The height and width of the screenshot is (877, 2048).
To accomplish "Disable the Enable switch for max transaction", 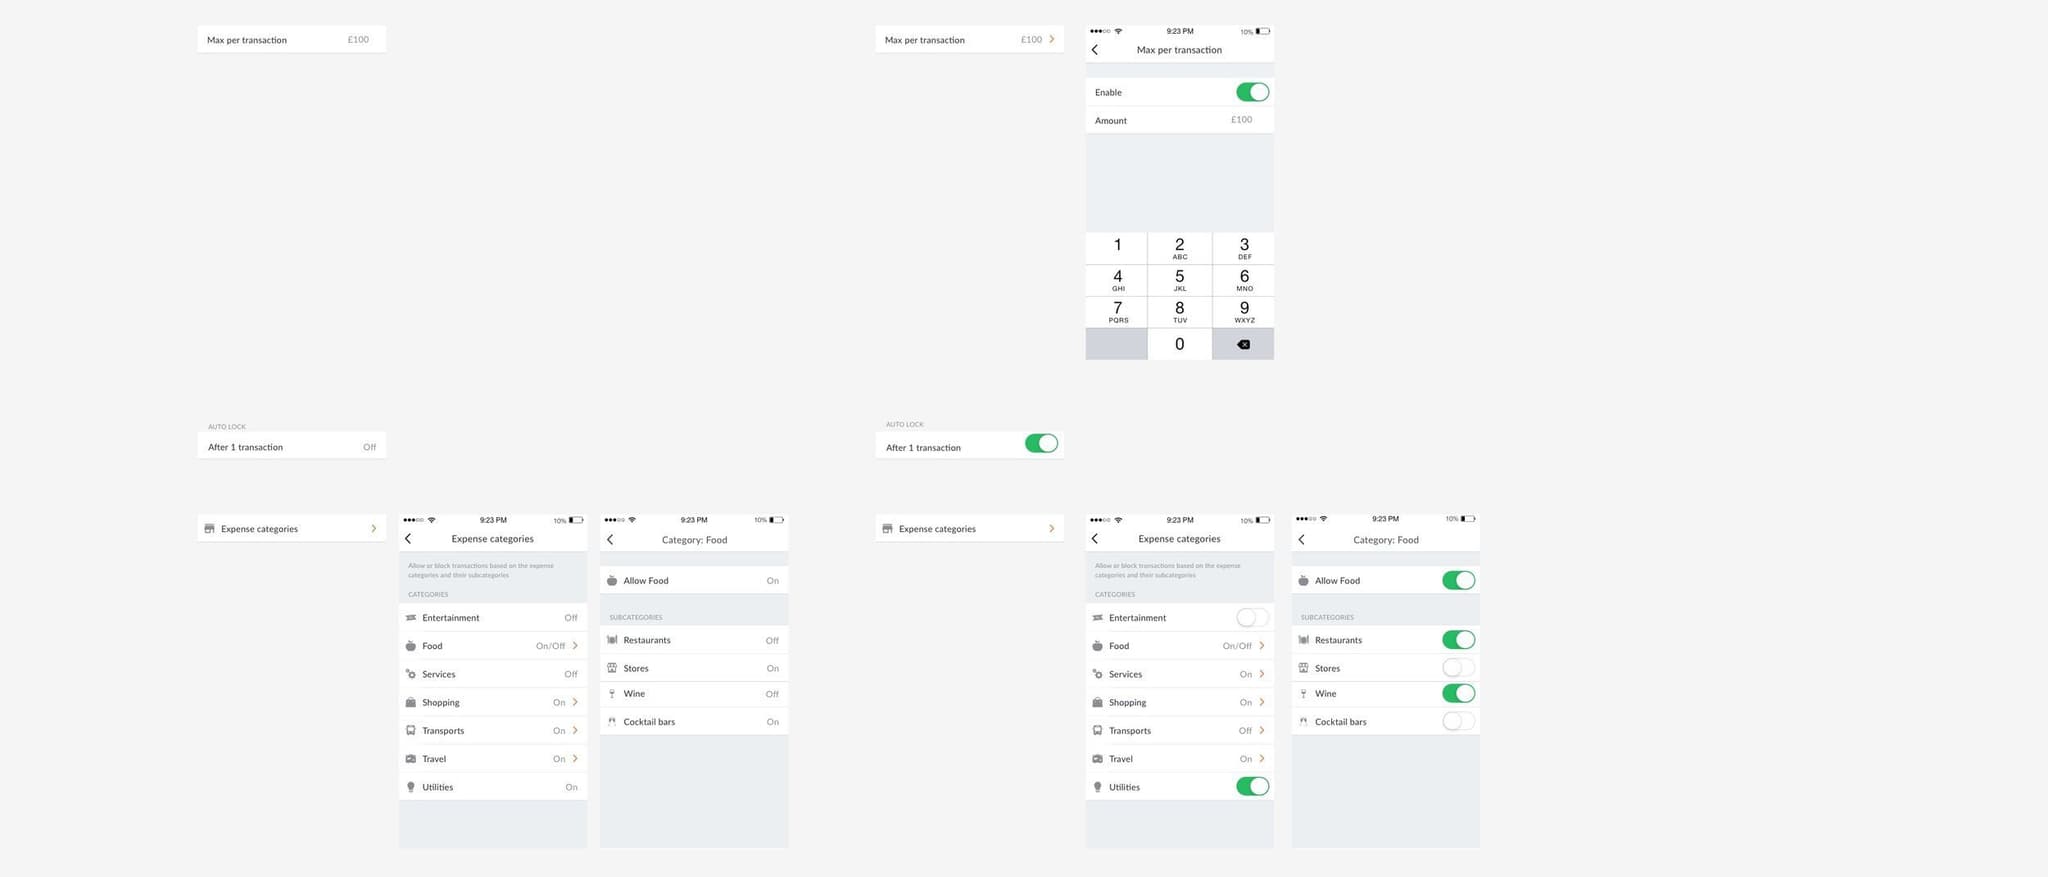I will [1252, 92].
